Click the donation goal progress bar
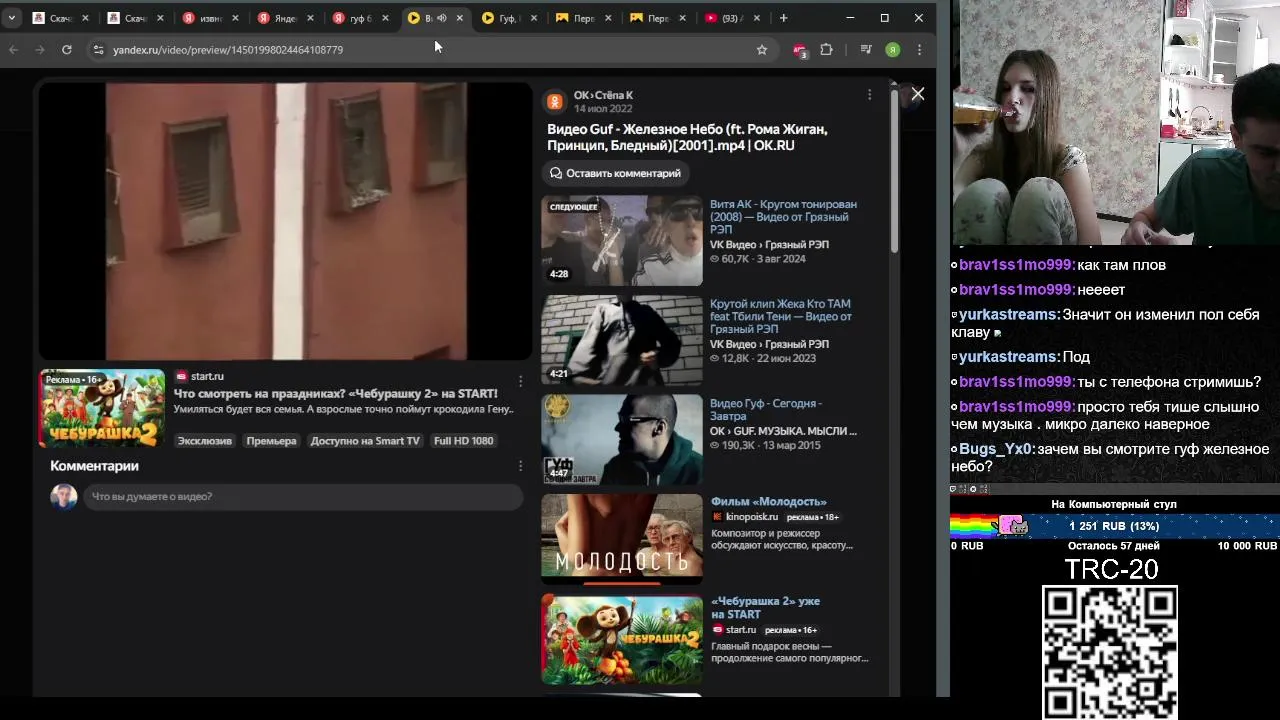The height and width of the screenshot is (720, 1280). point(1114,526)
